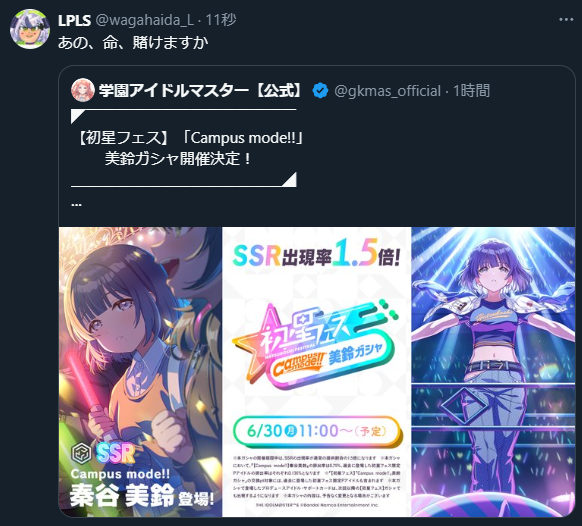Click the quoted tweet 1時間 timestamp
The image size is (582, 526).
[471, 91]
